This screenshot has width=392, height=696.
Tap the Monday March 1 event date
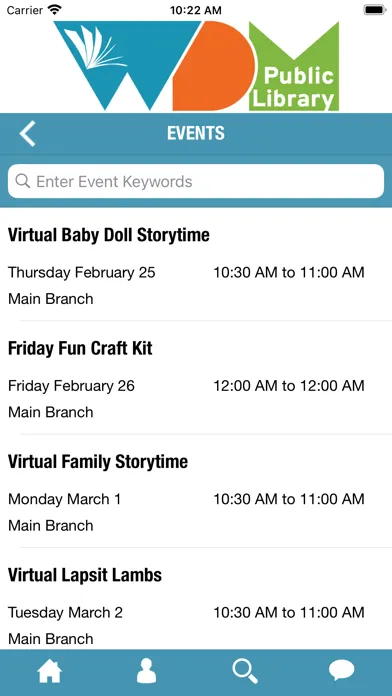pyautogui.click(x=64, y=499)
